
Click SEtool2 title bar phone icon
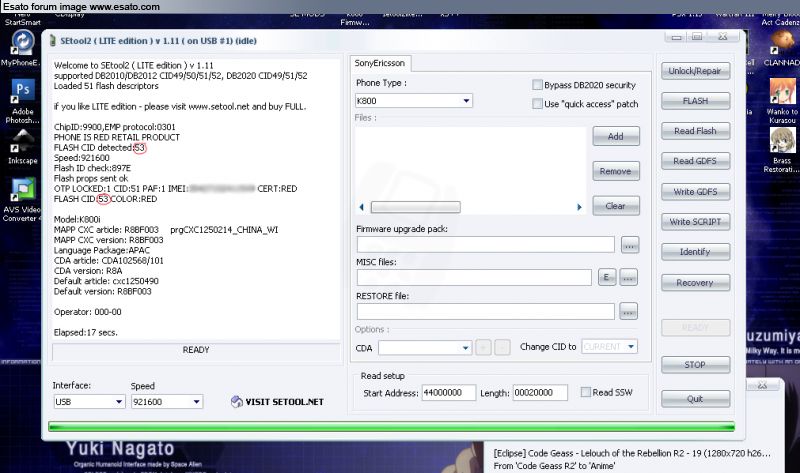click(x=53, y=41)
